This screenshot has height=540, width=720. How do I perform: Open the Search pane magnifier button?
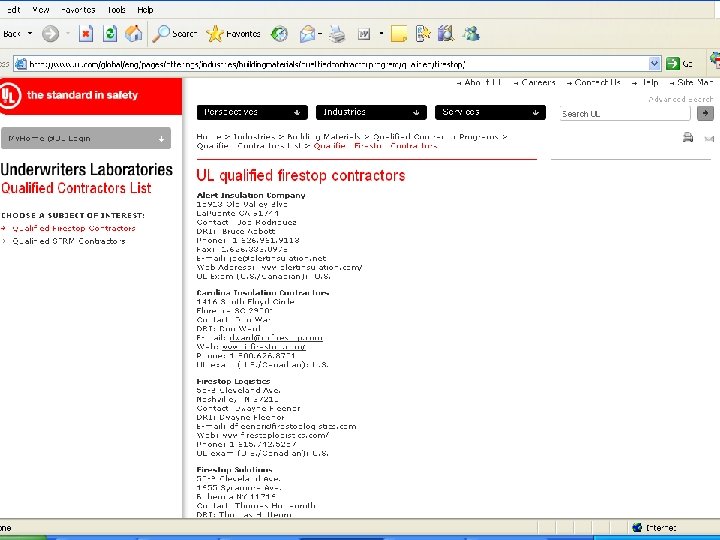tap(174, 34)
